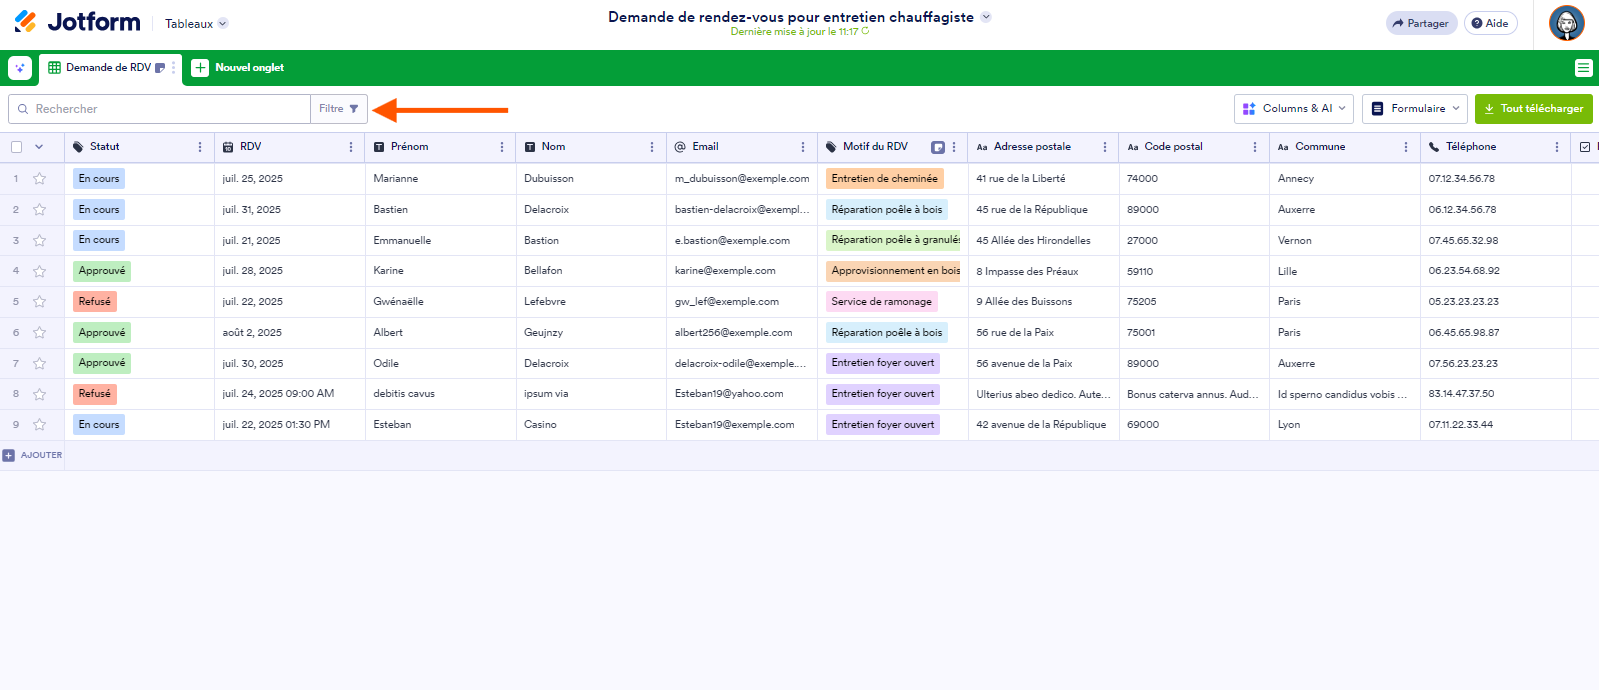Open Nom column options menu
This screenshot has width=1599, height=690.
[652, 147]
